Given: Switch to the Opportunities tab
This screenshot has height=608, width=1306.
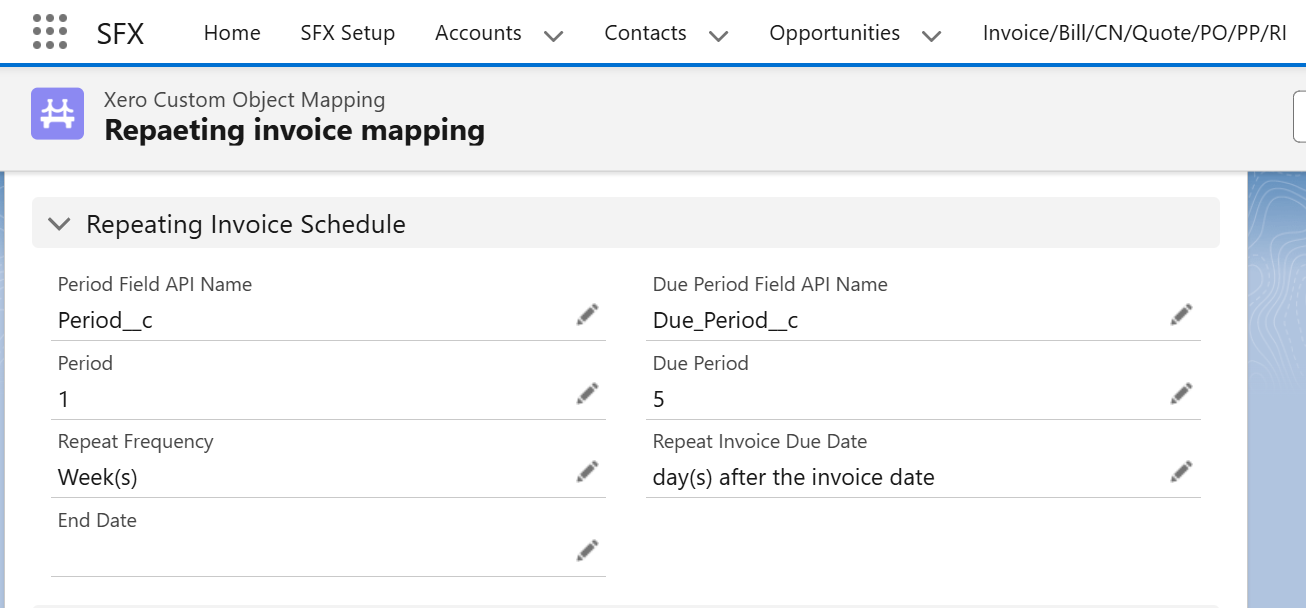Looking at the screenshot, I should (x=834, y=33).
